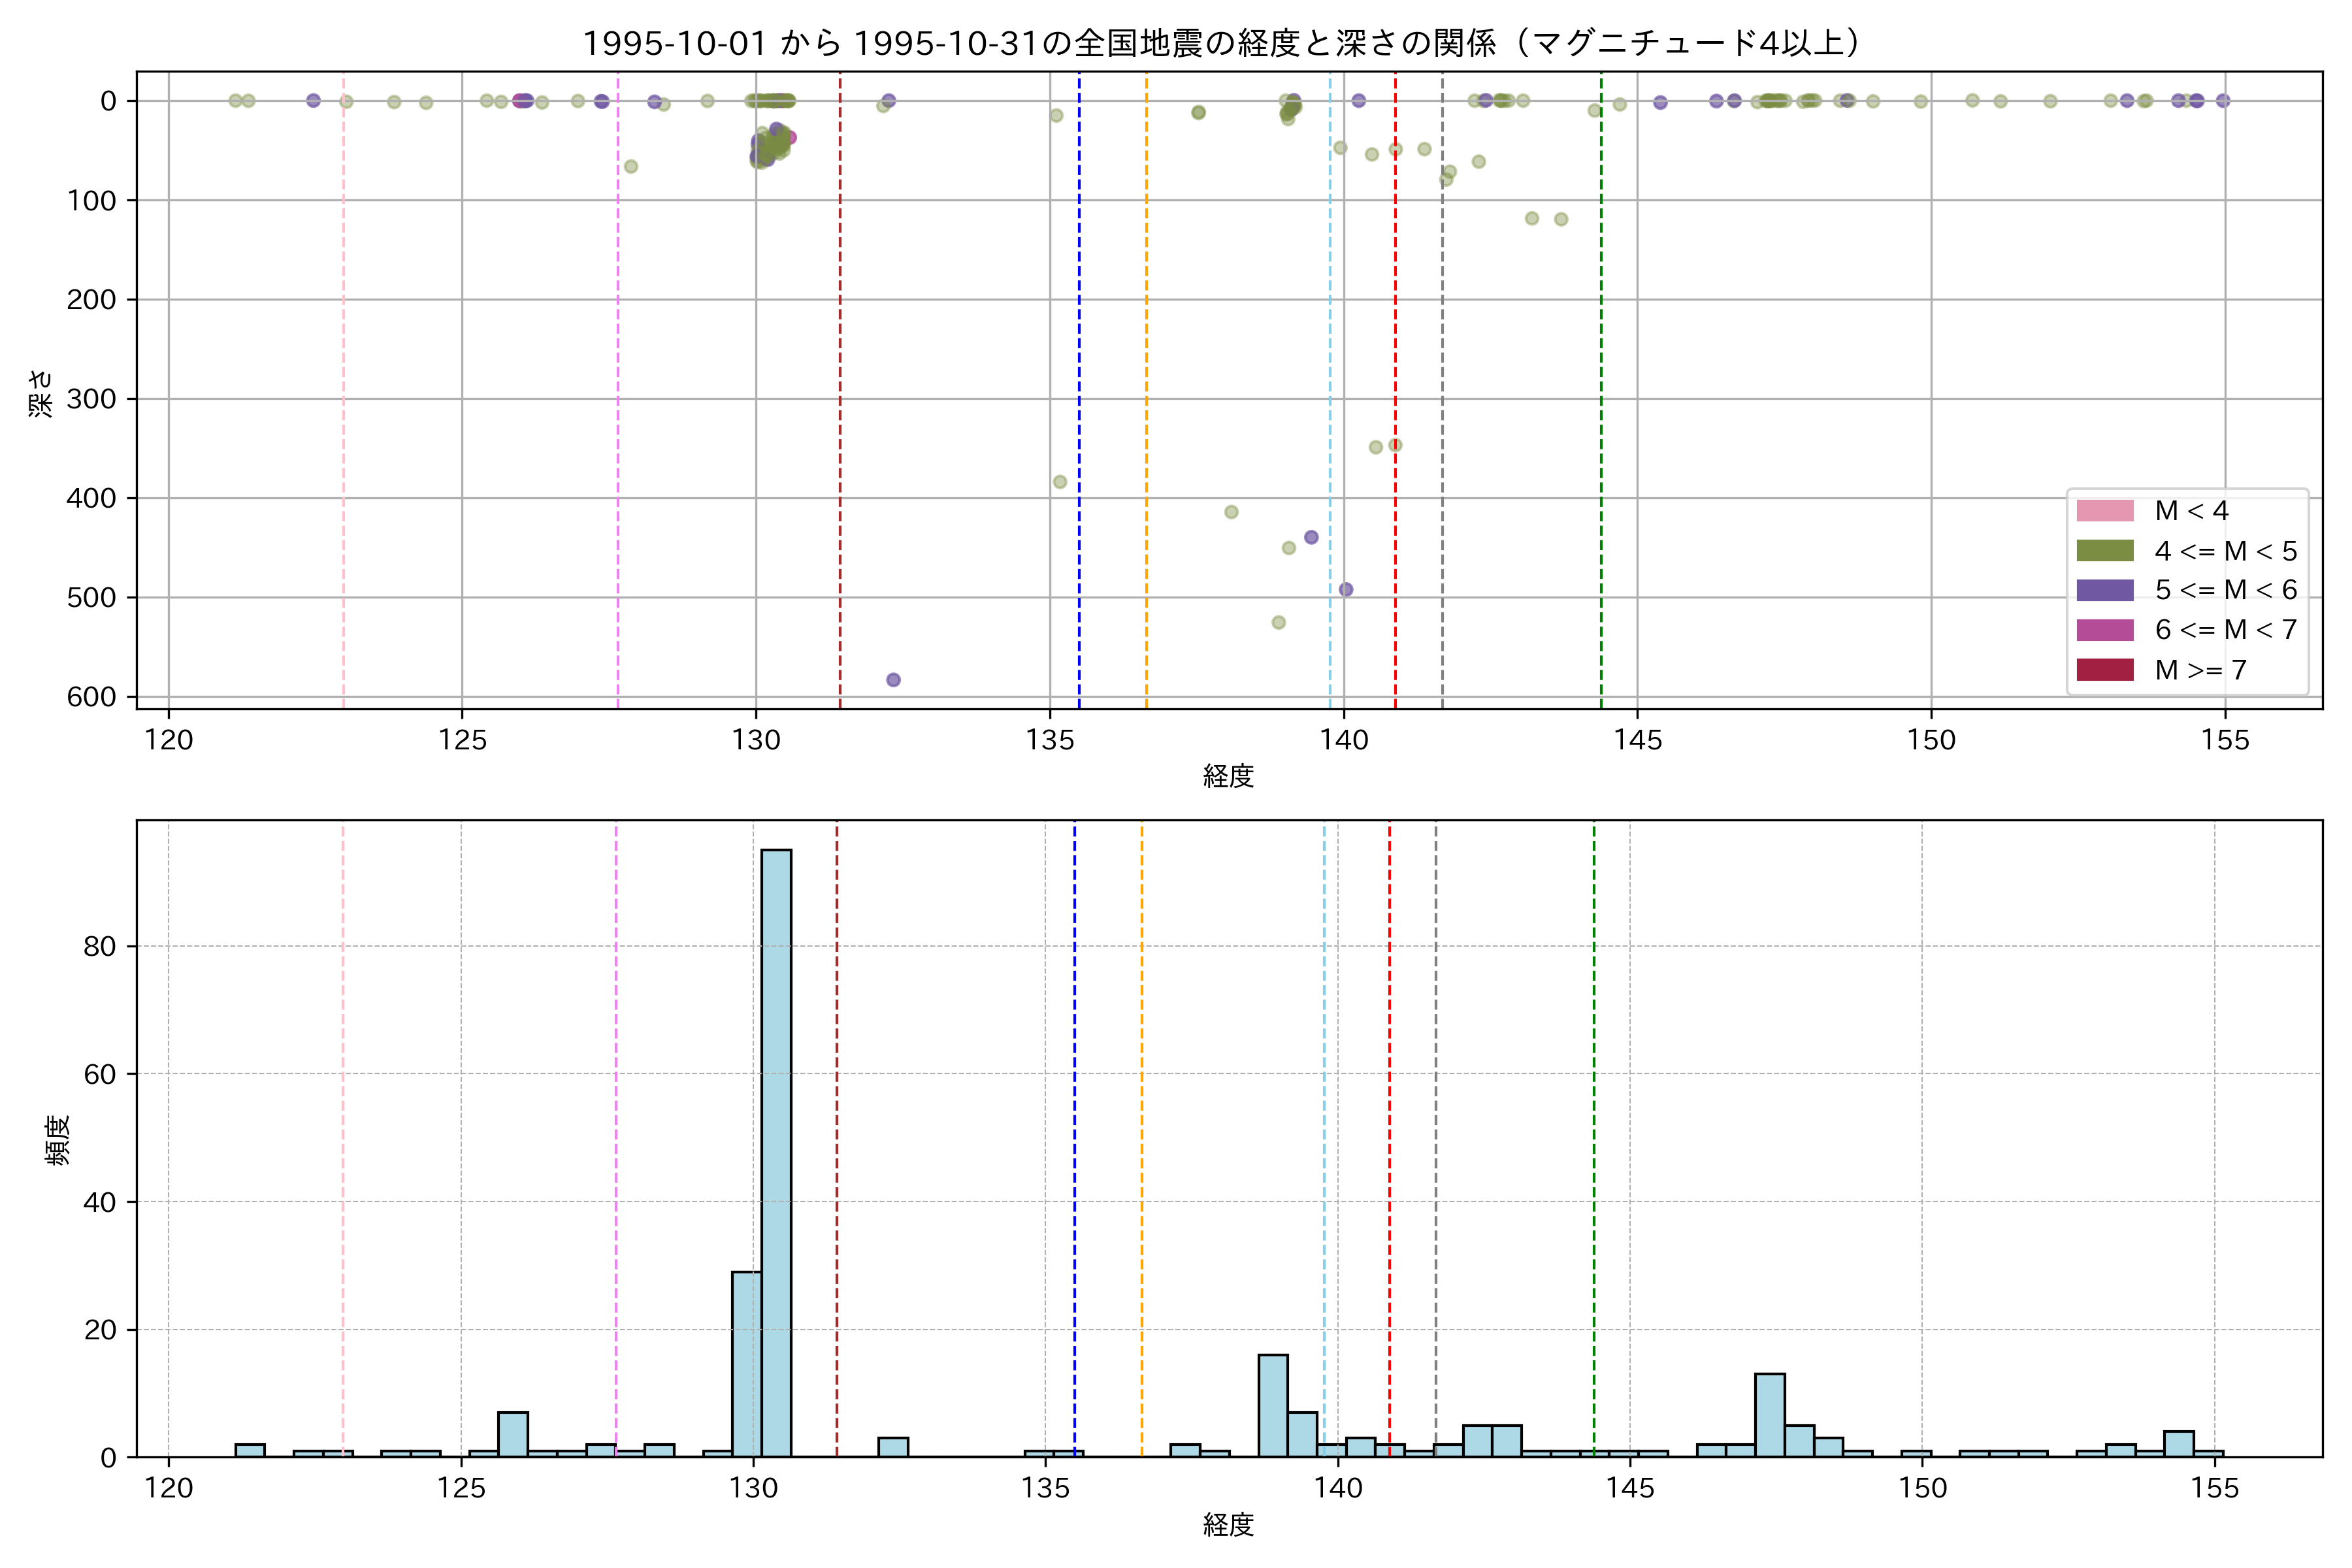Click the histogram bar of height 7 near longitude 126
This screenshot has width=2352, height=1568.
pos(512,1434)
